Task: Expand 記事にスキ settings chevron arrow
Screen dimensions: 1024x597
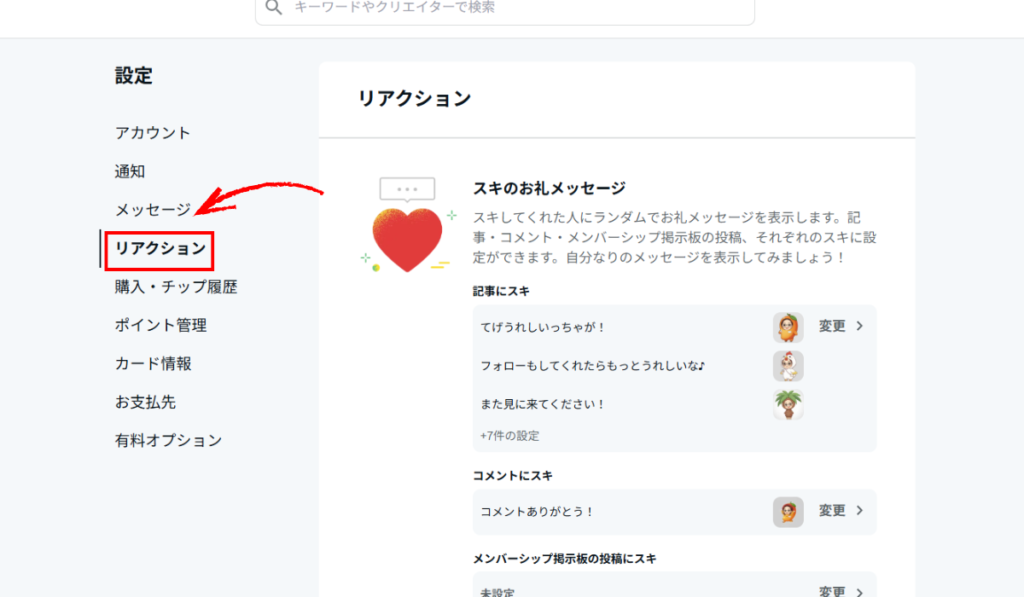Action: click(859, 326)
